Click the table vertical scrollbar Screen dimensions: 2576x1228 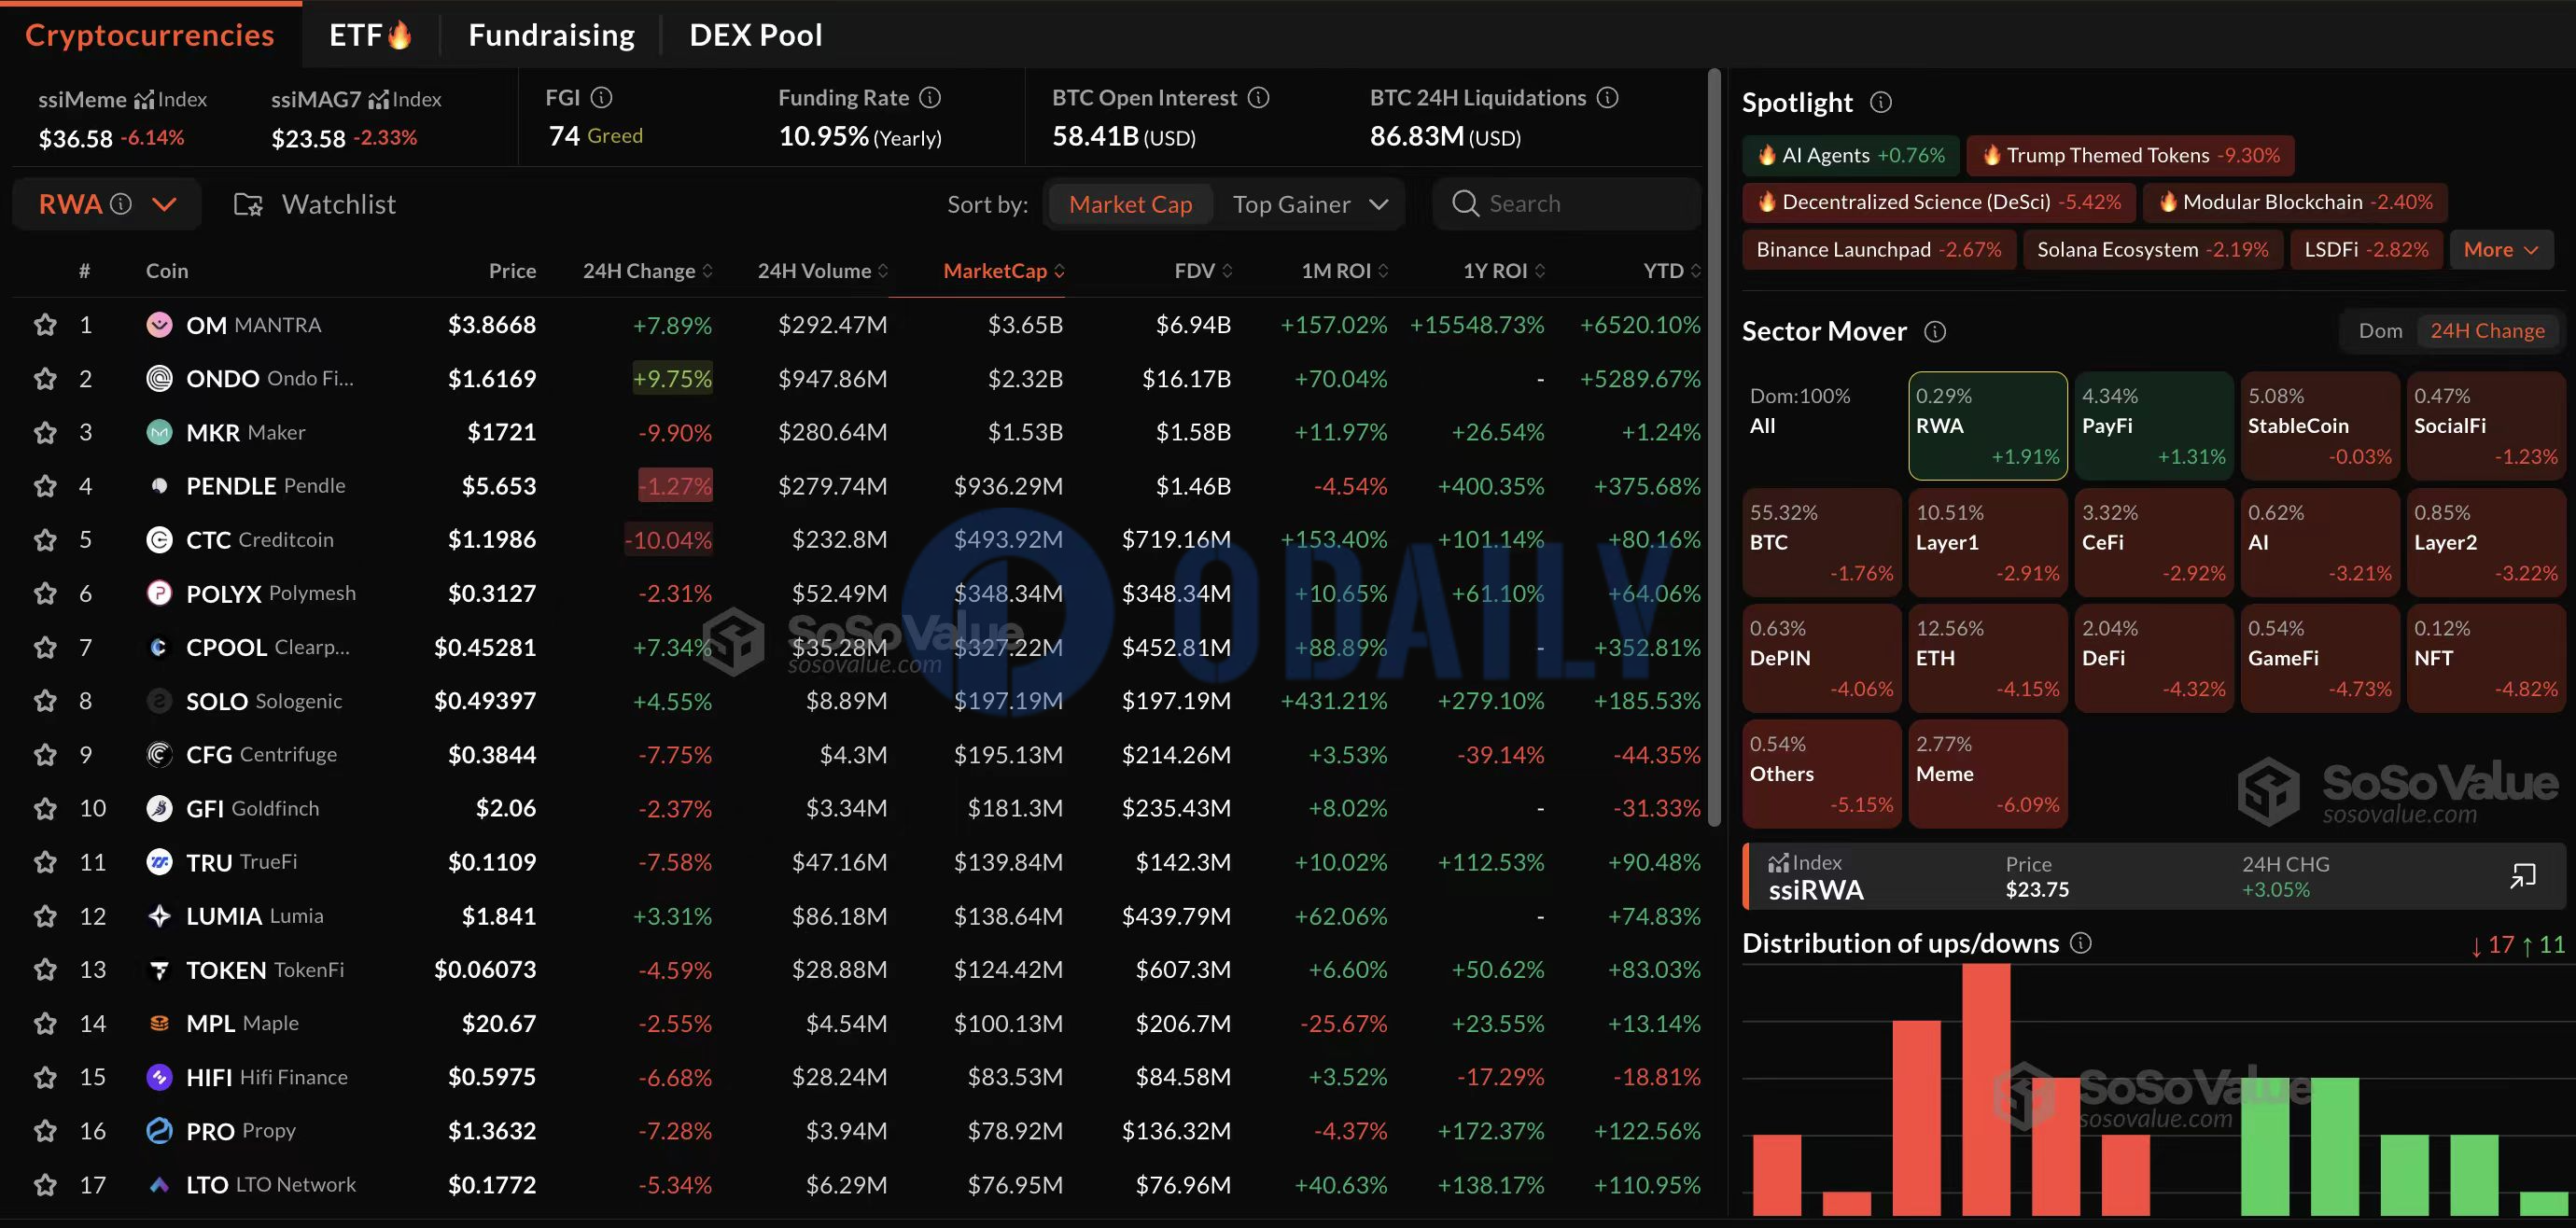coord(1714,448)
